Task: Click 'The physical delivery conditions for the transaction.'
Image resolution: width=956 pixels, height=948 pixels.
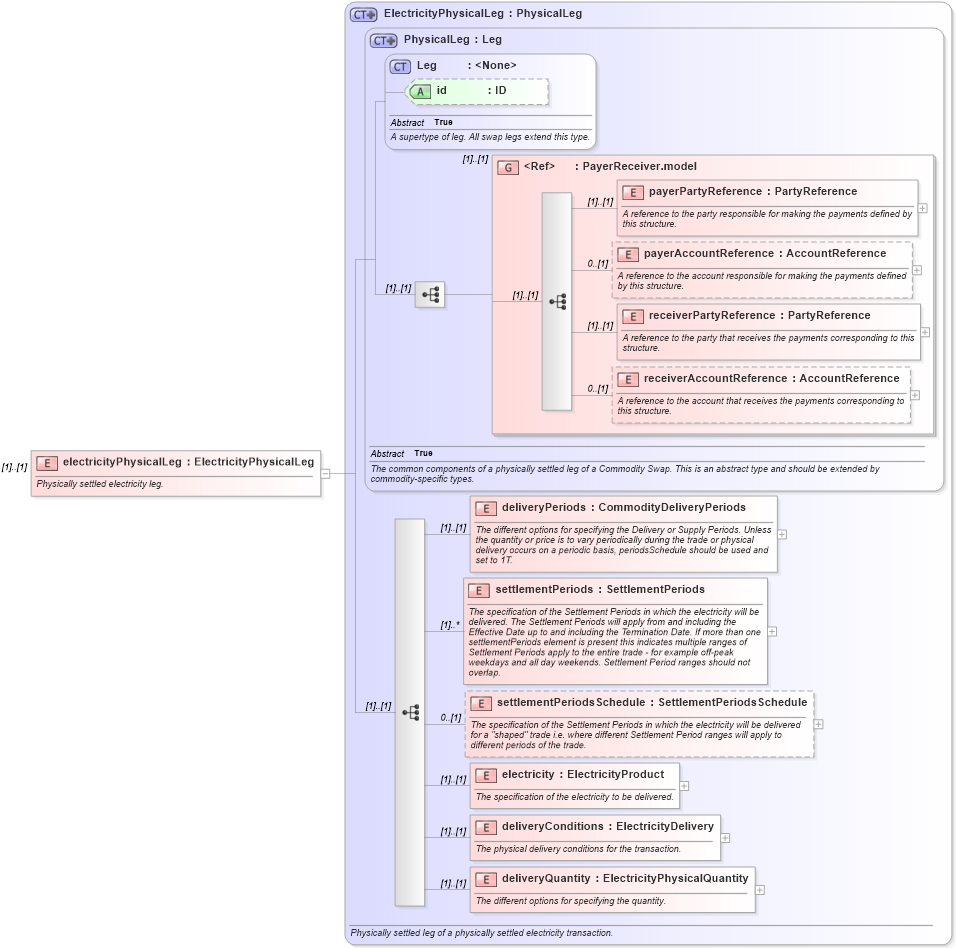Action: click(x=578, y=849)
